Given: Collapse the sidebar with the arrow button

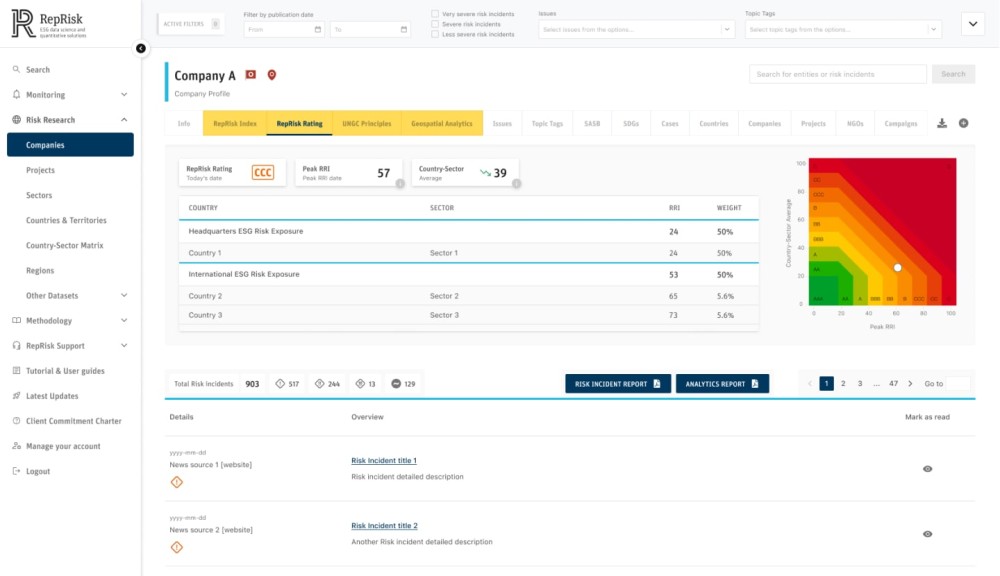Looking at the screenshot, I should pyautogui.click(x=140, y=48).
